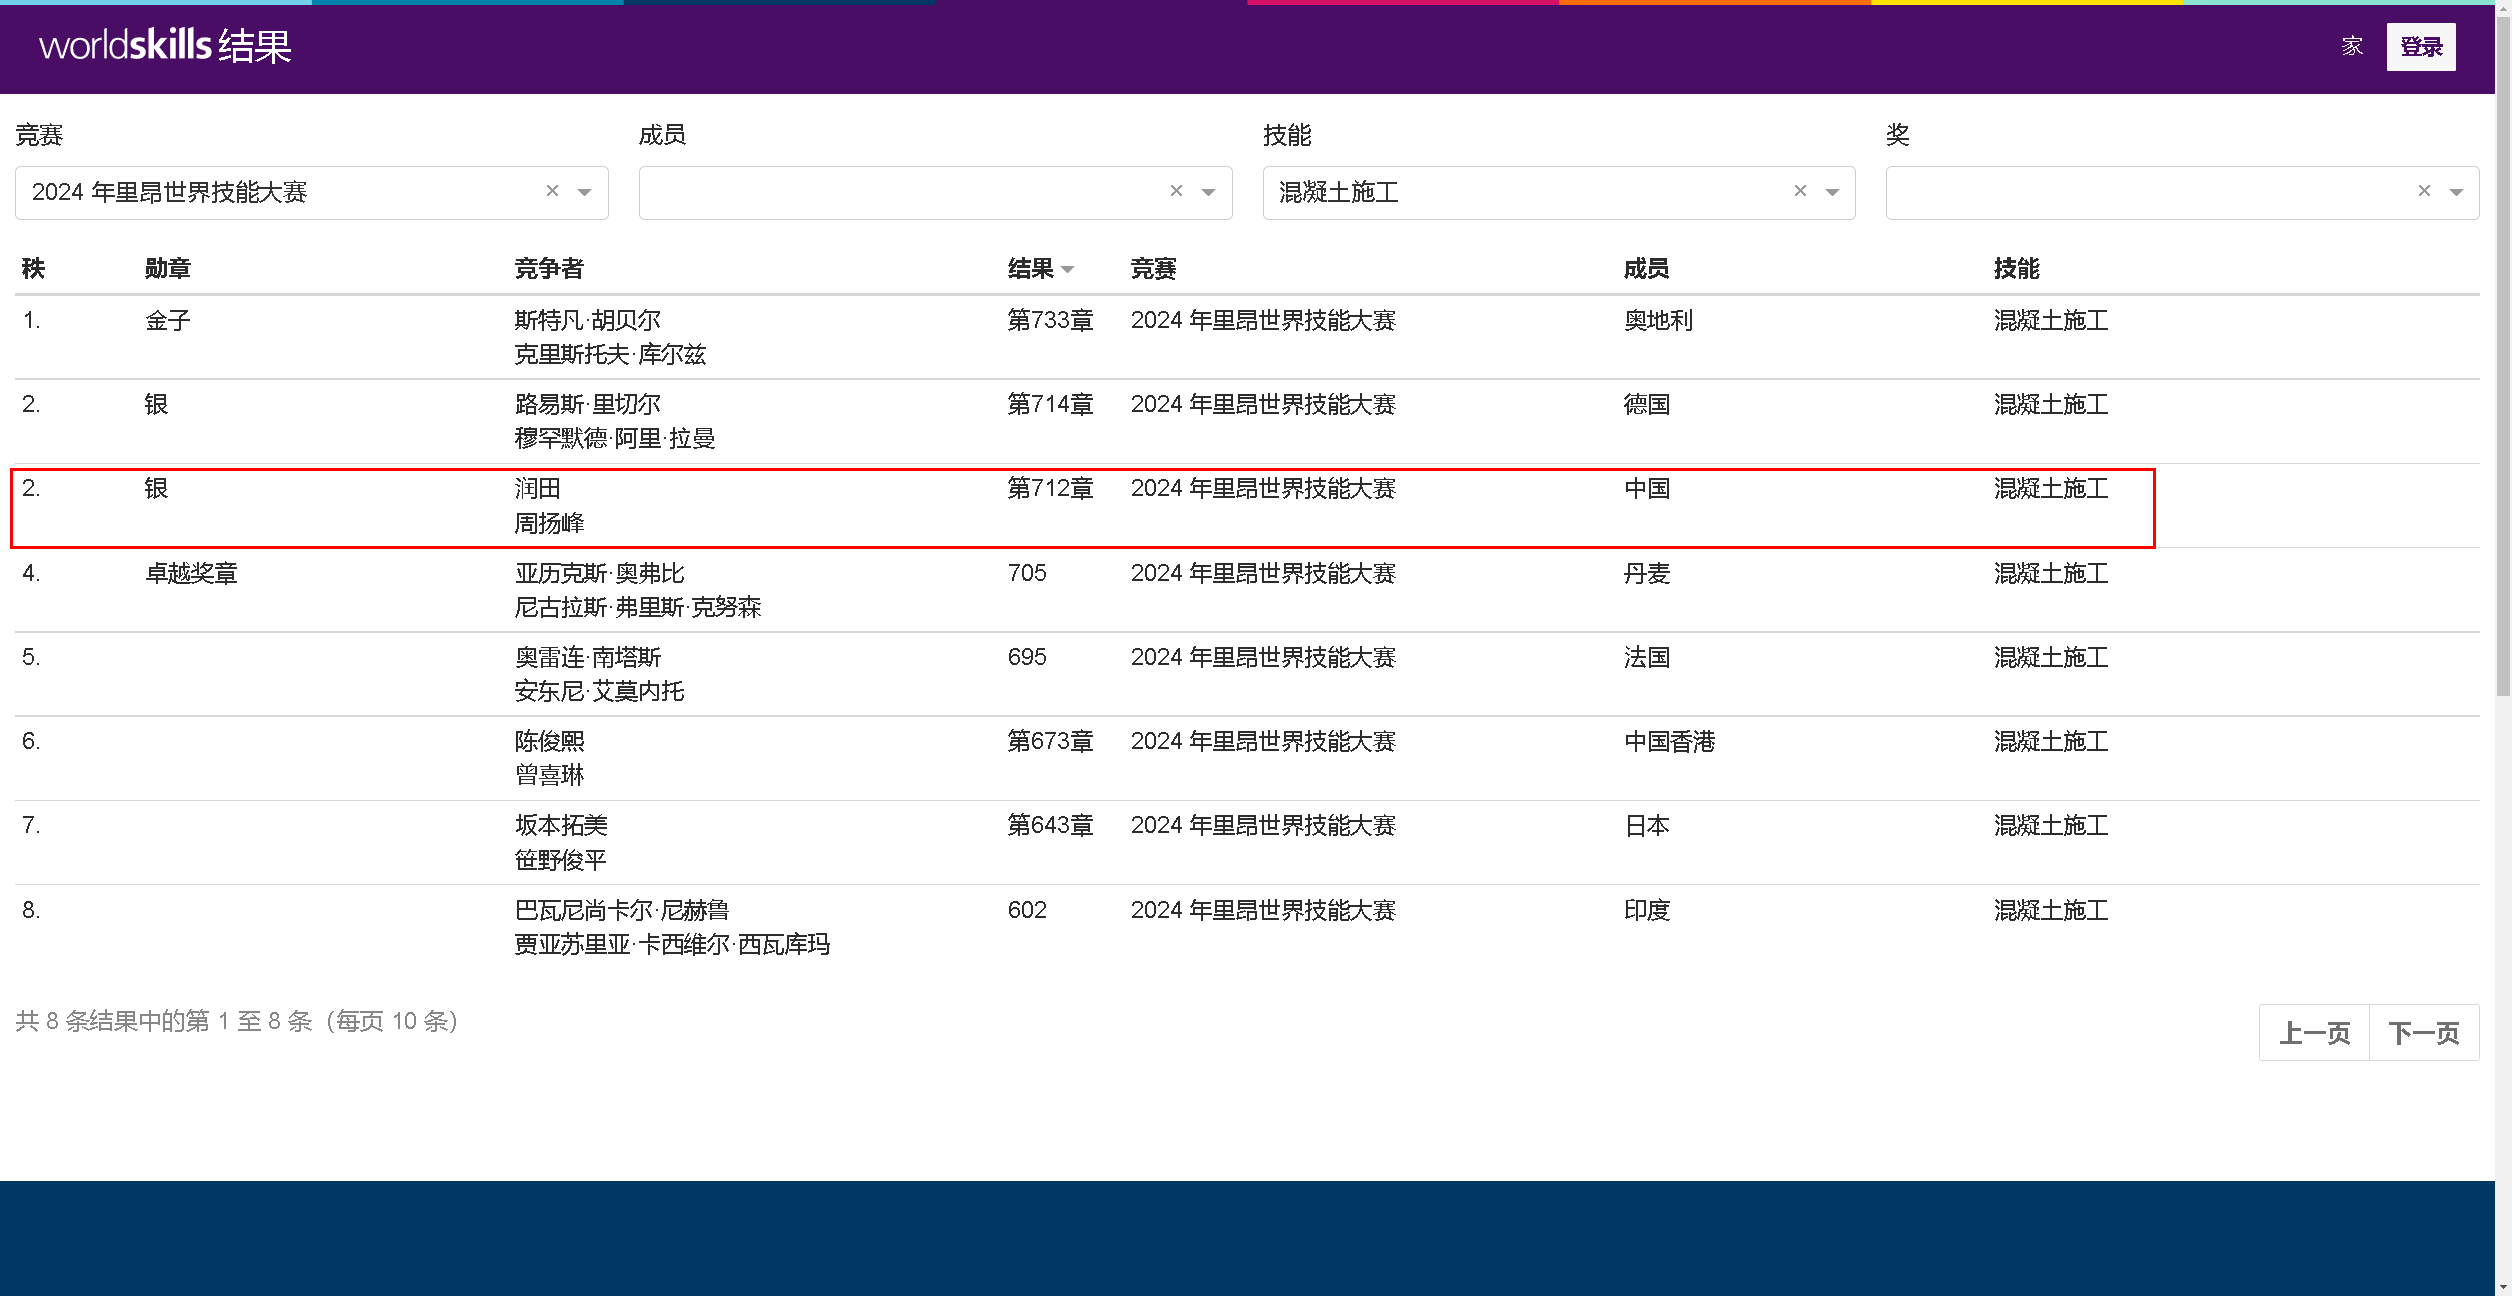The image size is (2512, 1296).
Task: Open the 成员 member dropdown arrow
Action: pos(1208,192)
